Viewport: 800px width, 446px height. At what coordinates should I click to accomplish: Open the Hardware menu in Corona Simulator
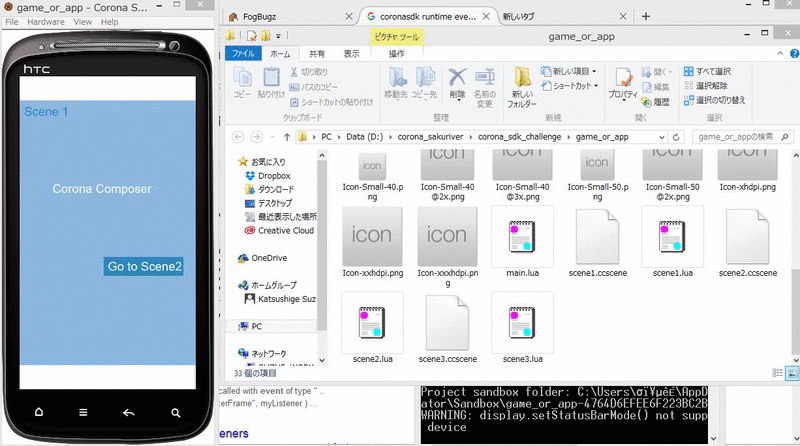pos(46,21)
